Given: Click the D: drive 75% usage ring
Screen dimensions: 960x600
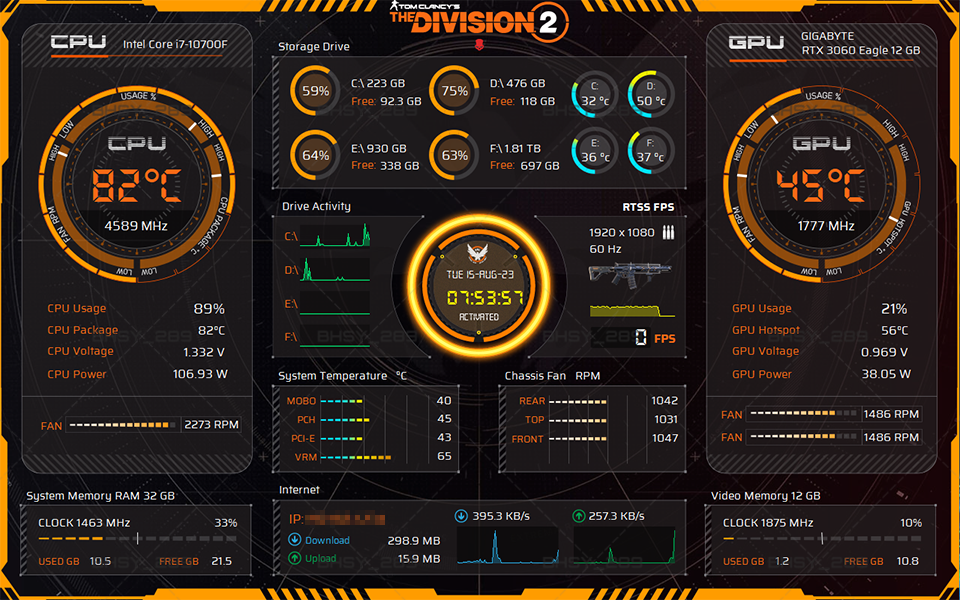Looking at the screenshot, I should pos(454,91).
